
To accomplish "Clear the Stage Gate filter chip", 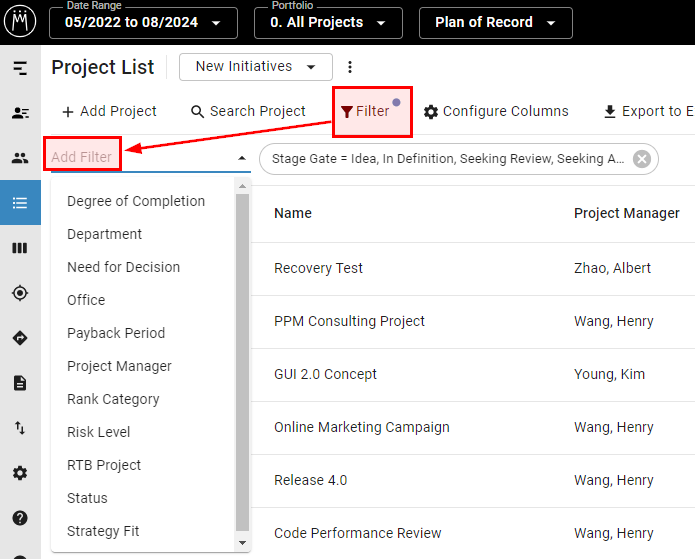I will coord(641,159).
